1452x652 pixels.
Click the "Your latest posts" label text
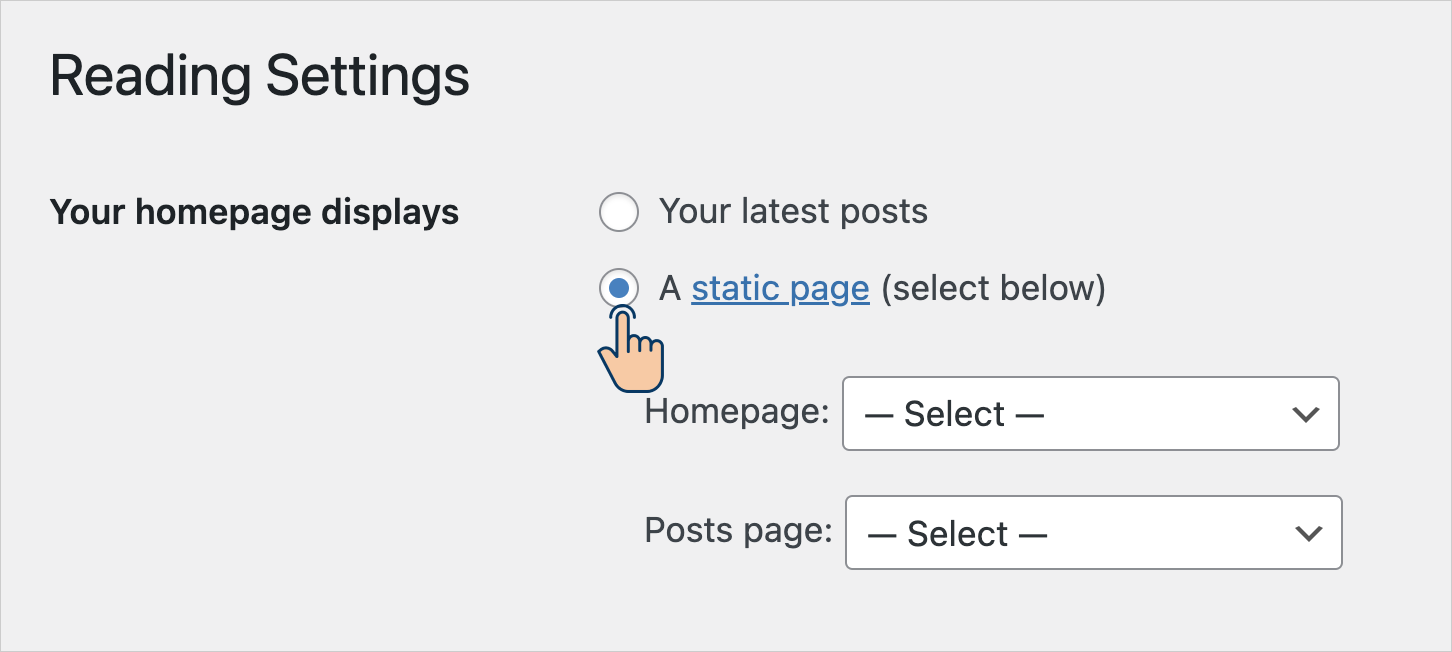click(794, 212)
